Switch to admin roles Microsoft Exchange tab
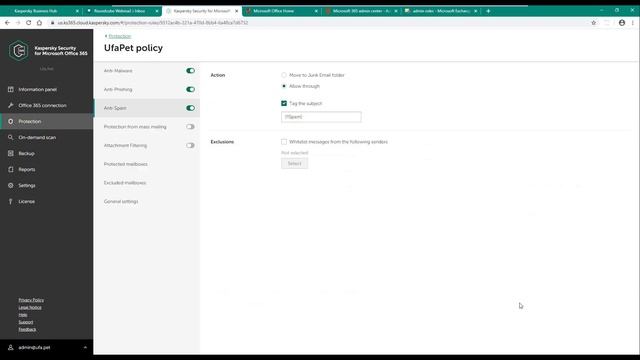 (441, 11)
